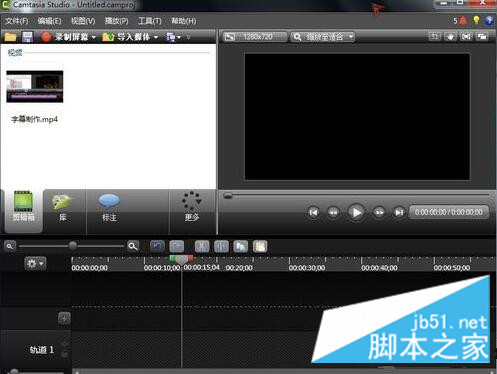
Task: Click the 1280x720 editing dimensions button
Action: point(255,37)
